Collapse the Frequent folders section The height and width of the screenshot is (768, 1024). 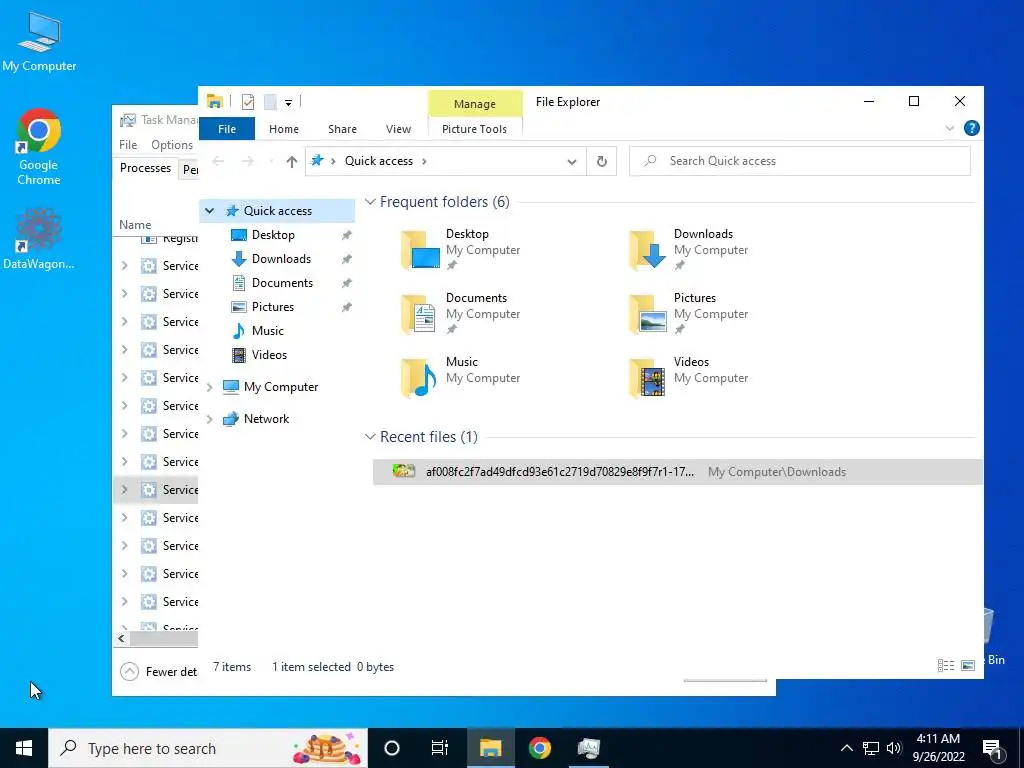pos(370,202)
